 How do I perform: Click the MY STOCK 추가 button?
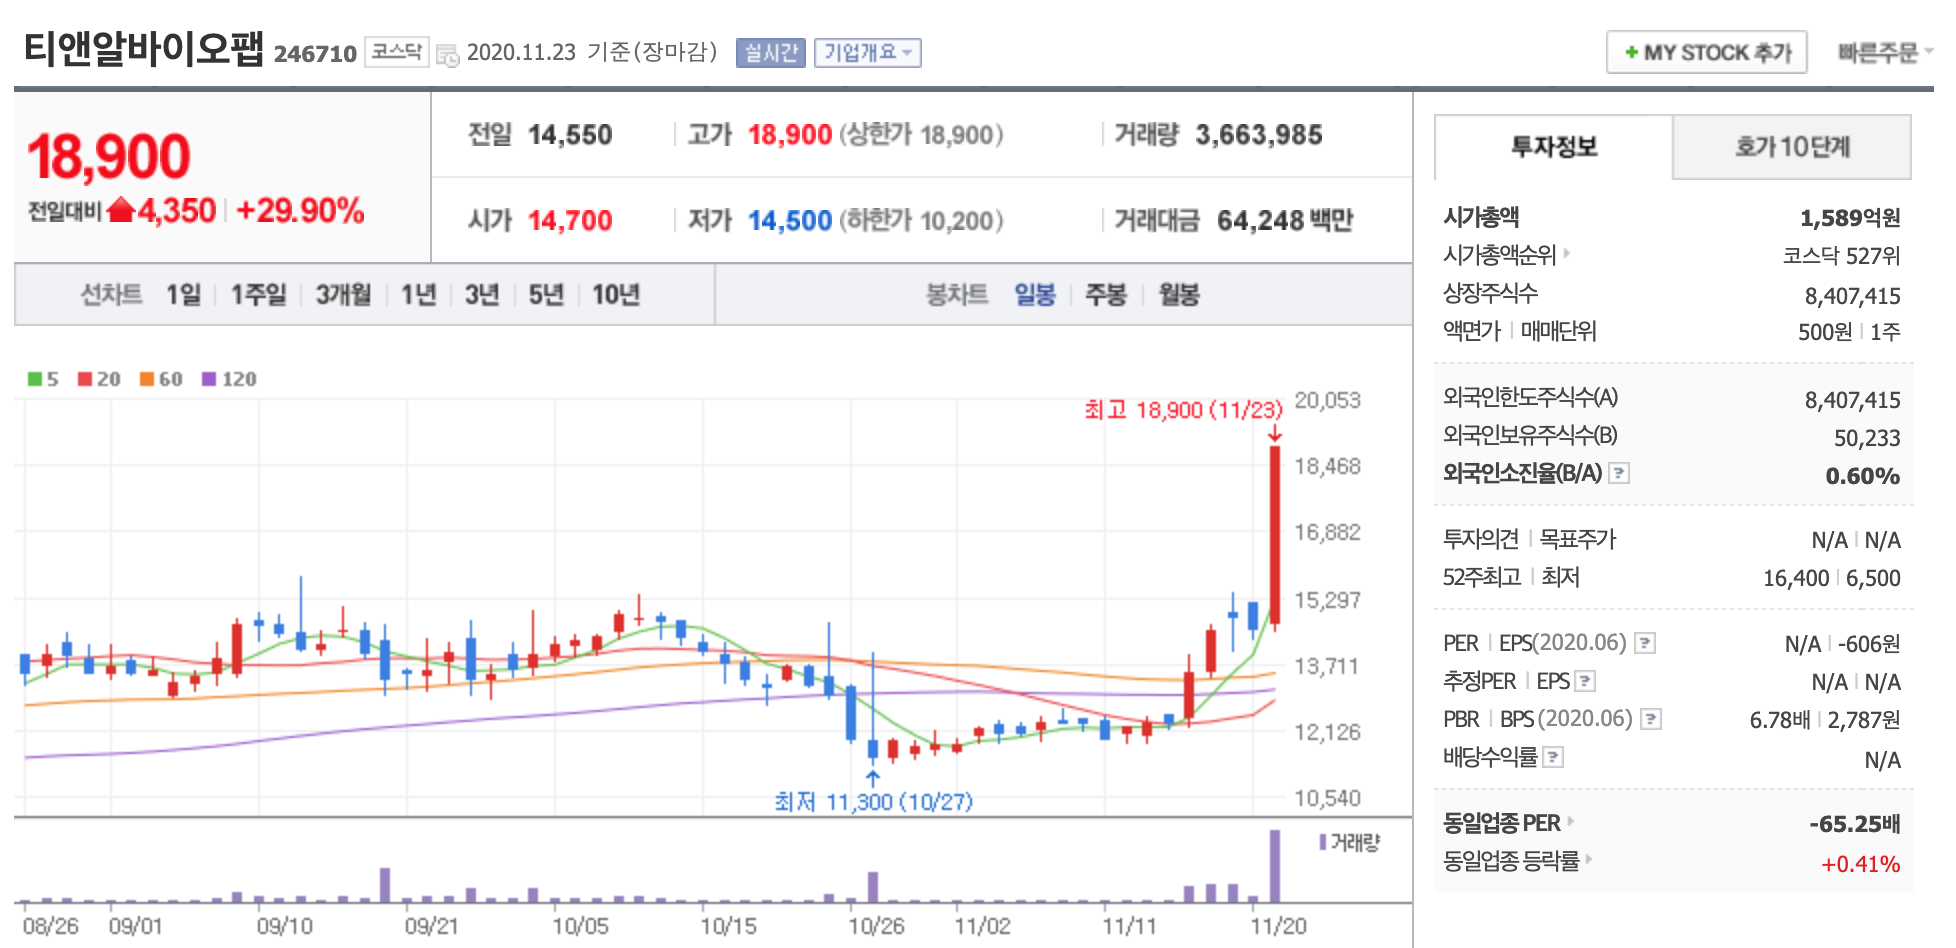1707,52
